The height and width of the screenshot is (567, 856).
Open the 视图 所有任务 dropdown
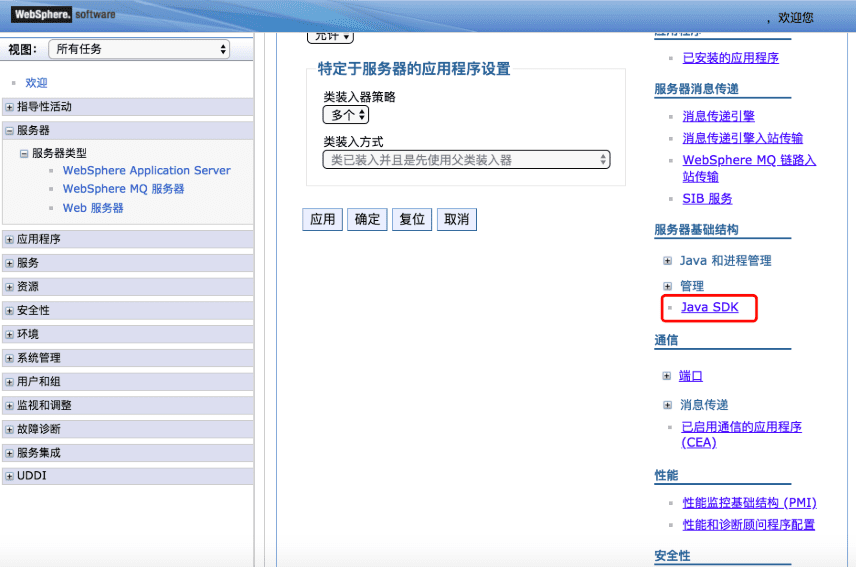coord(139,49)
